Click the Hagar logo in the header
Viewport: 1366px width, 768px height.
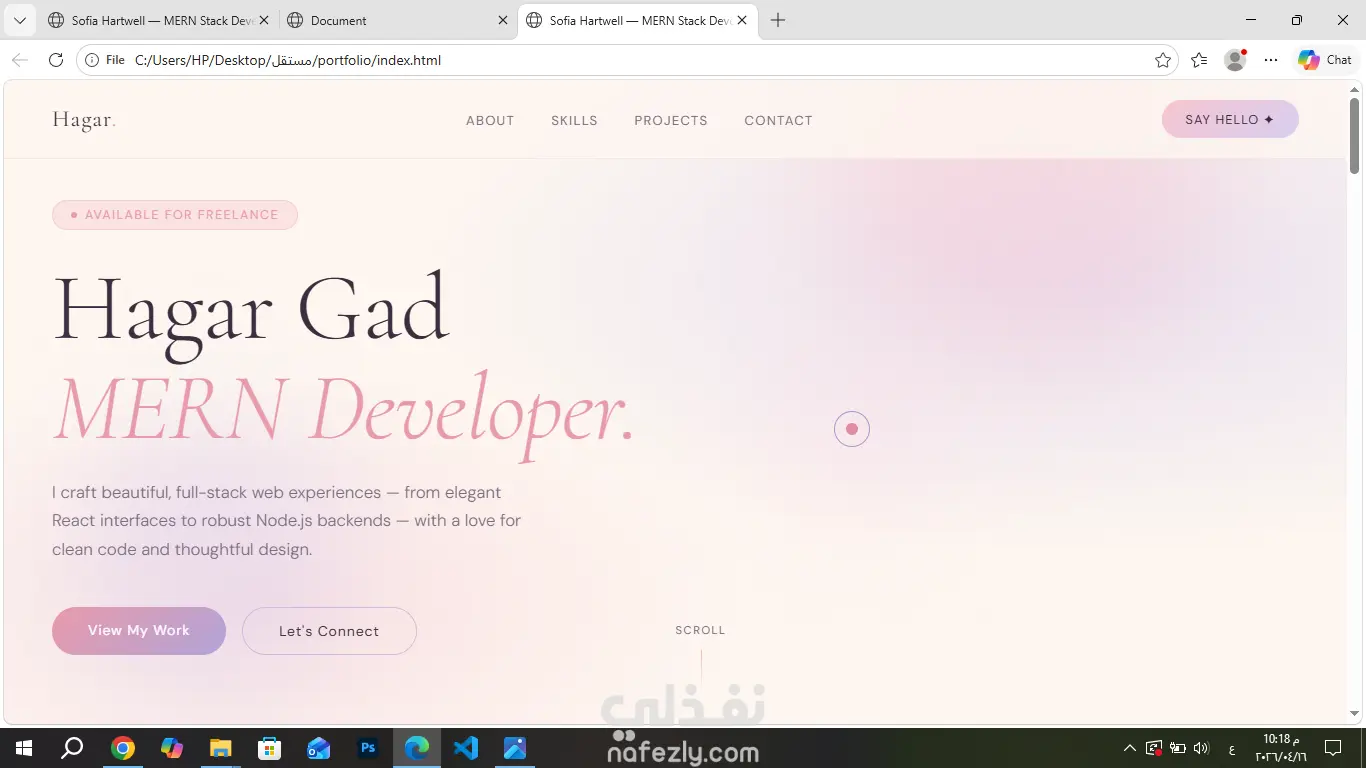click(84, 120)
